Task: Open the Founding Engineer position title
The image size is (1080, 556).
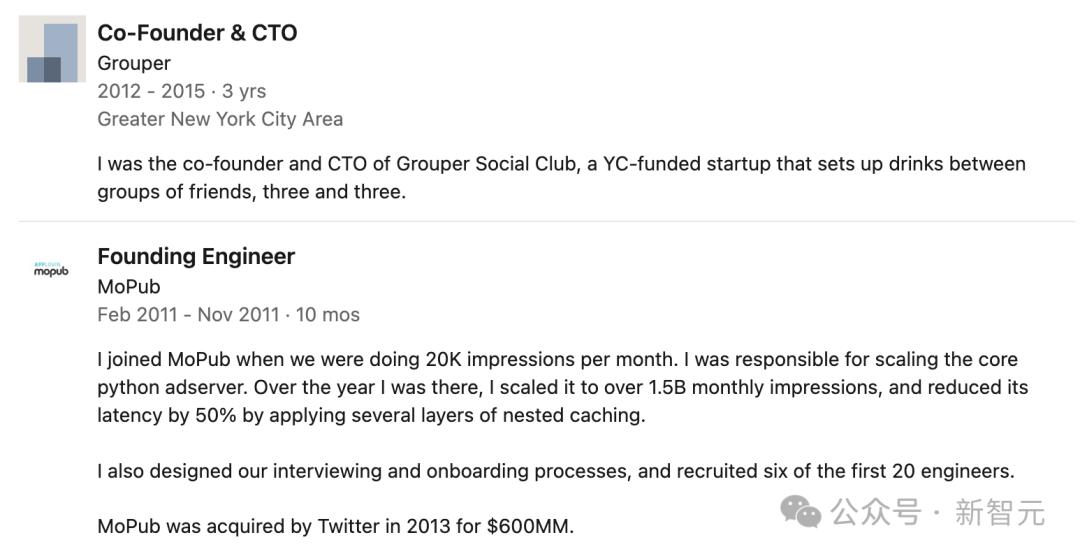Action: pyautogui.click(x=196, y=257)
